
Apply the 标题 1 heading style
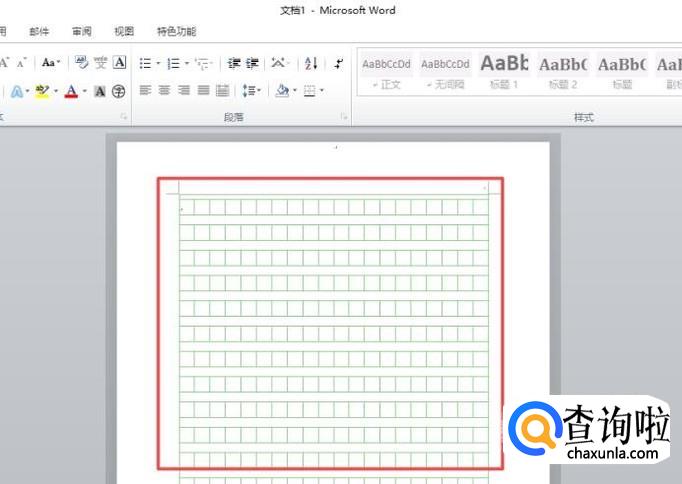(x=504, y=73)
